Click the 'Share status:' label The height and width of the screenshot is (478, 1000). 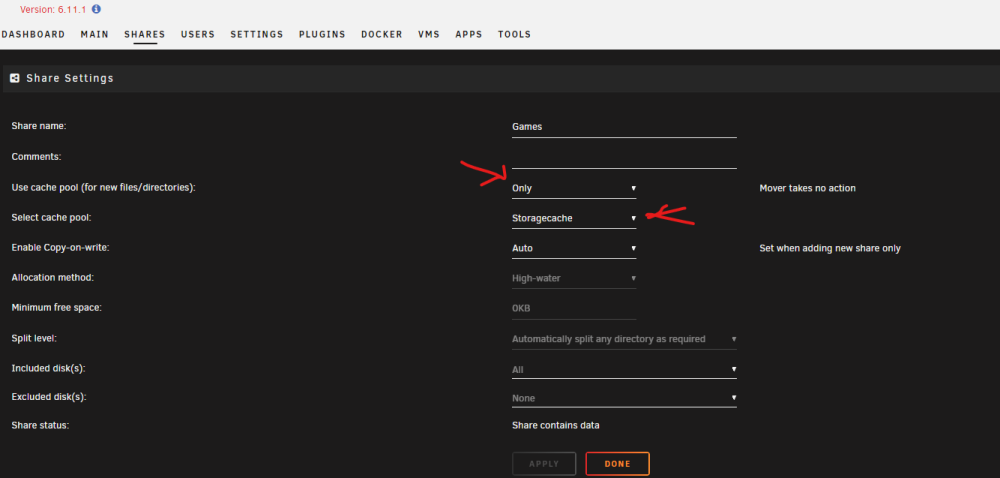coord(40,425)
